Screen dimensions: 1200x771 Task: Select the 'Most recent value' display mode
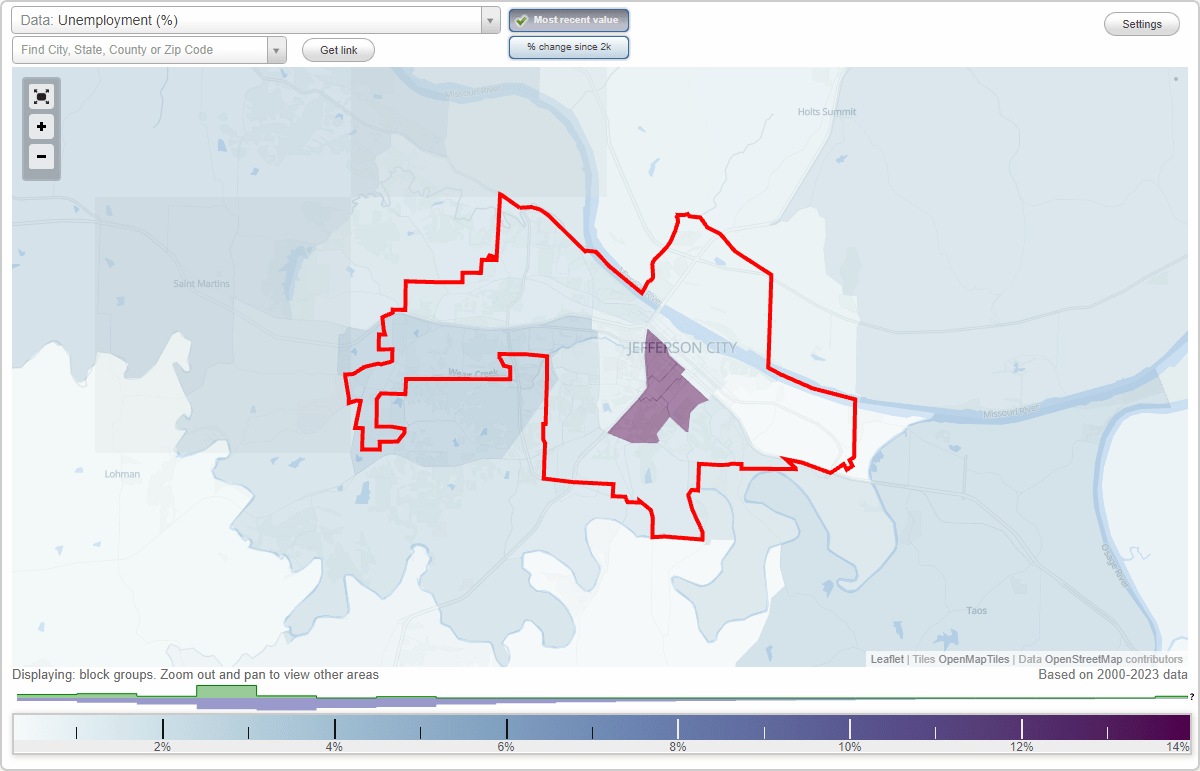click(x=568, y=19)
